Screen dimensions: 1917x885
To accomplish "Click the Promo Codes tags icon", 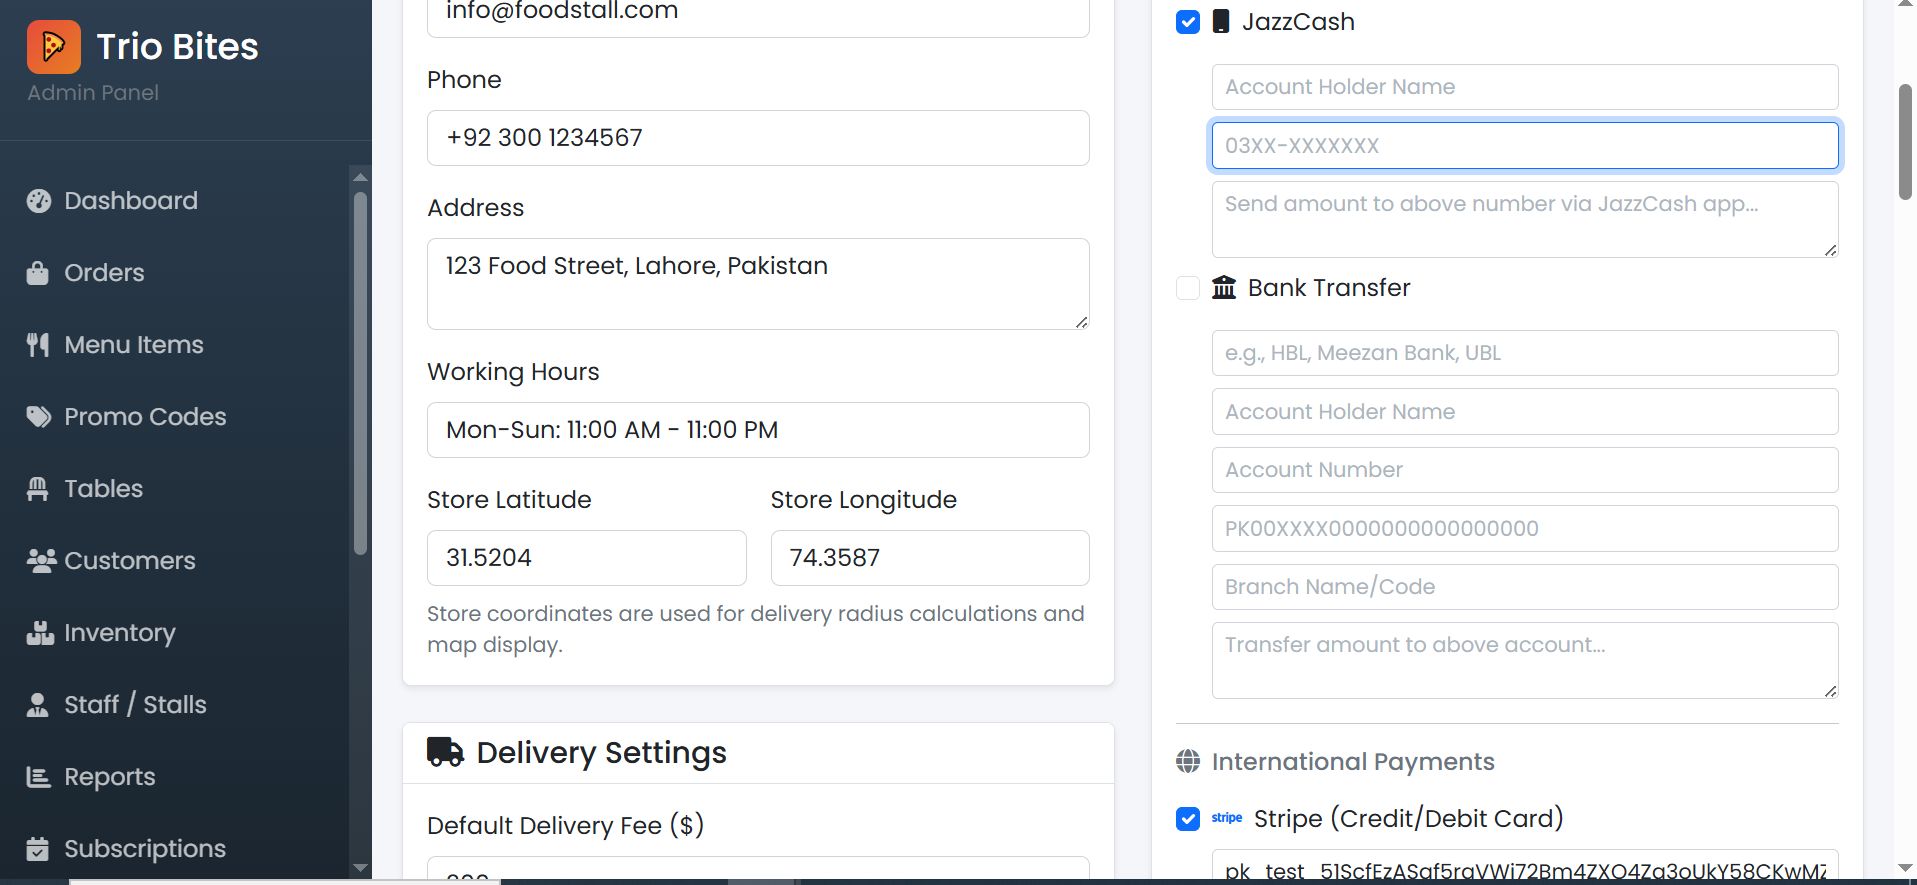I will click(39, 417).
